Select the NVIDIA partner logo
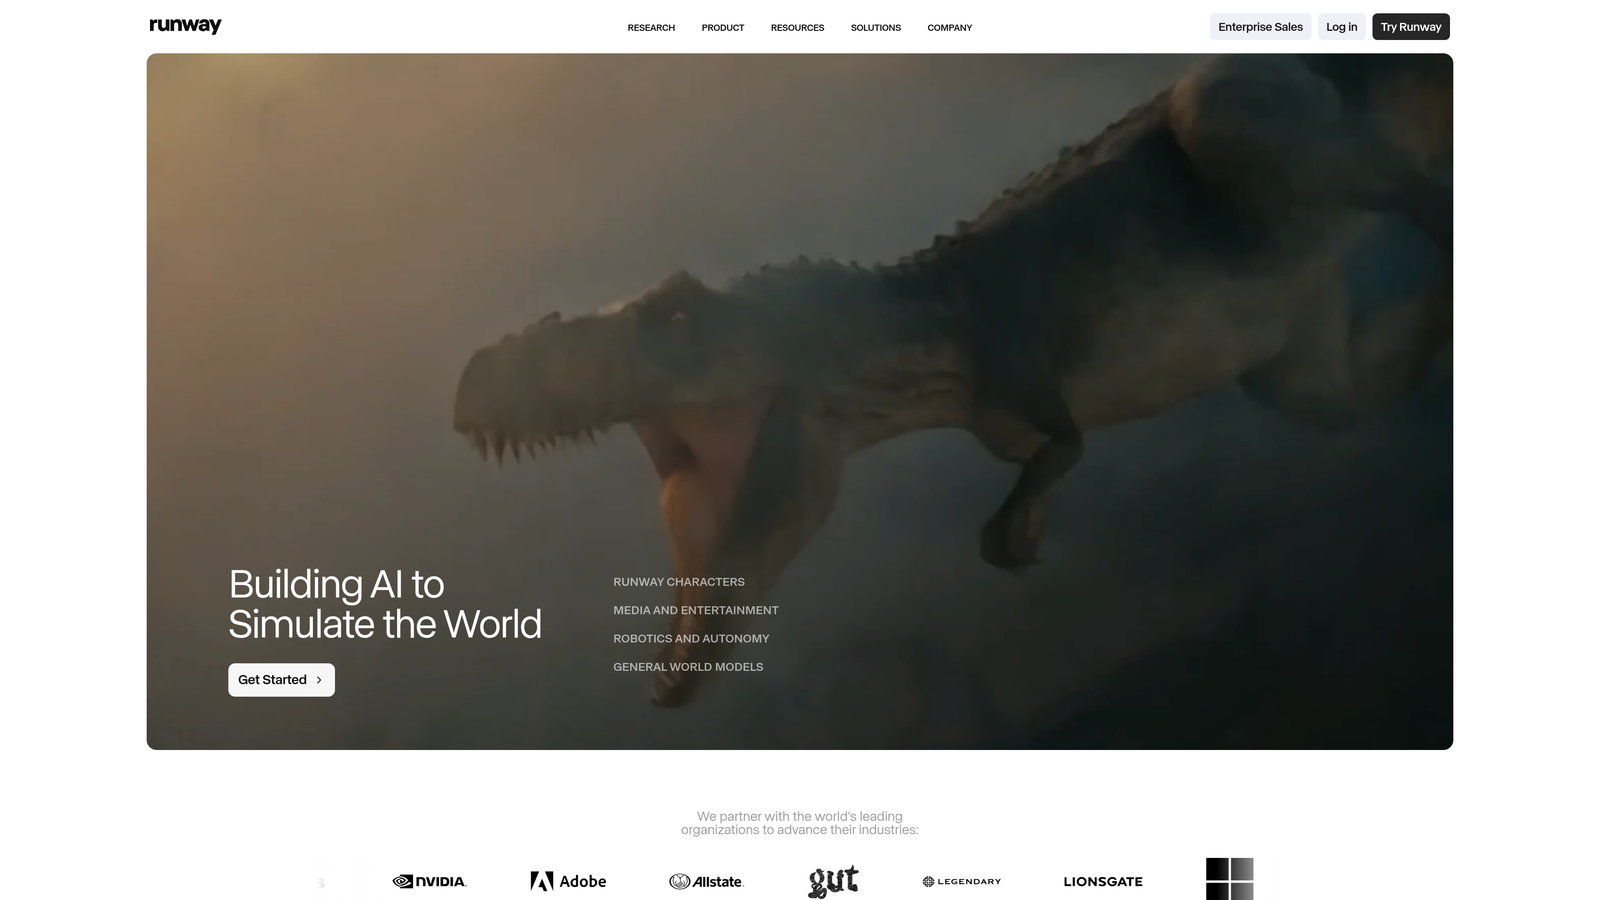Viewport: 1600px width, 900px height. coord(429,881)
